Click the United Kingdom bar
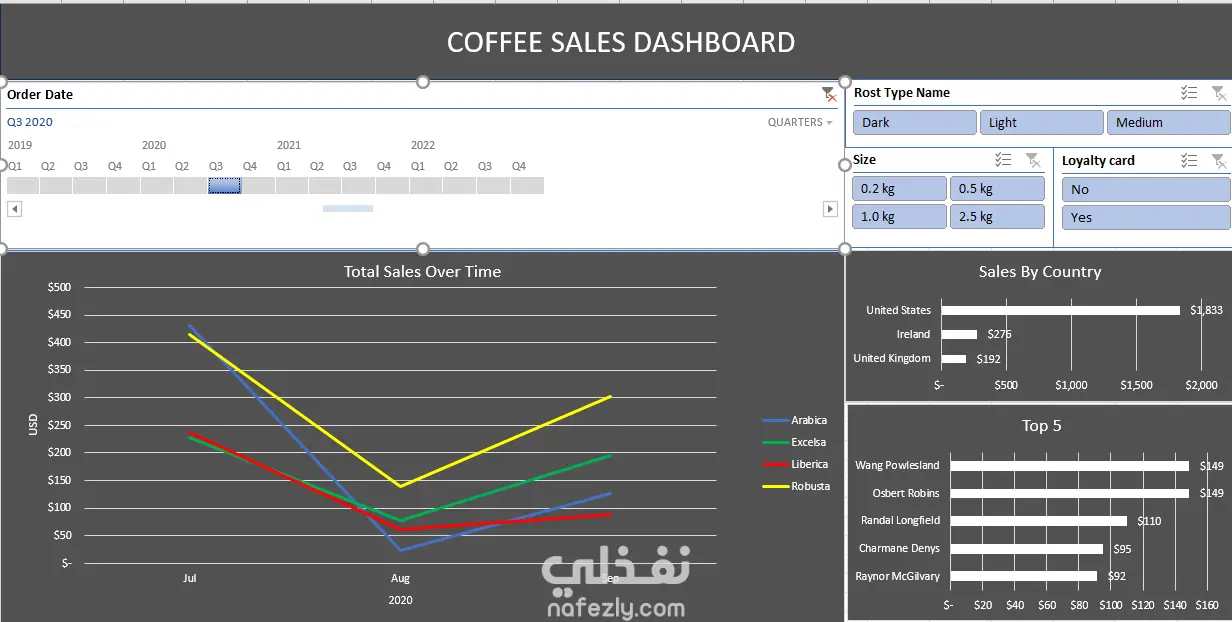The height and width of the screenshot is (622, 1232). pyautogui.click(x=954, y=358)
